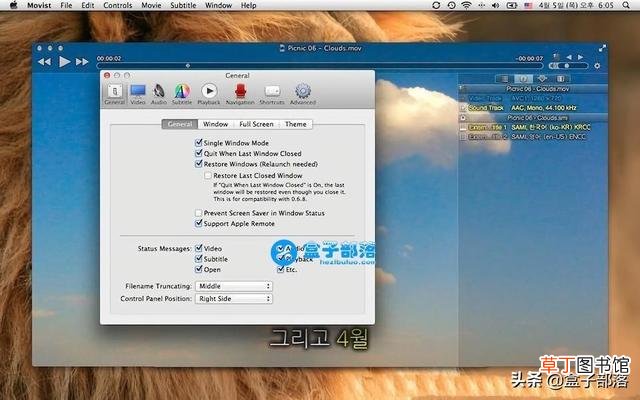Toggle Open status messages checkbox

[x=199, y=269]
